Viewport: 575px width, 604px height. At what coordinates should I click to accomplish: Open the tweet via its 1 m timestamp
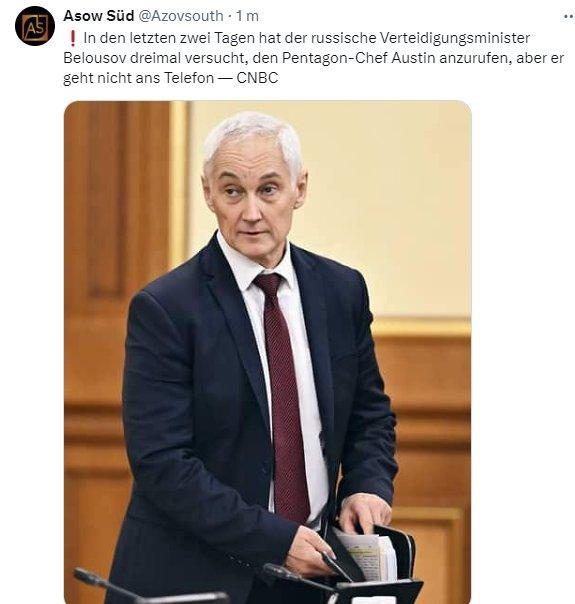click(x=247, y=16)
